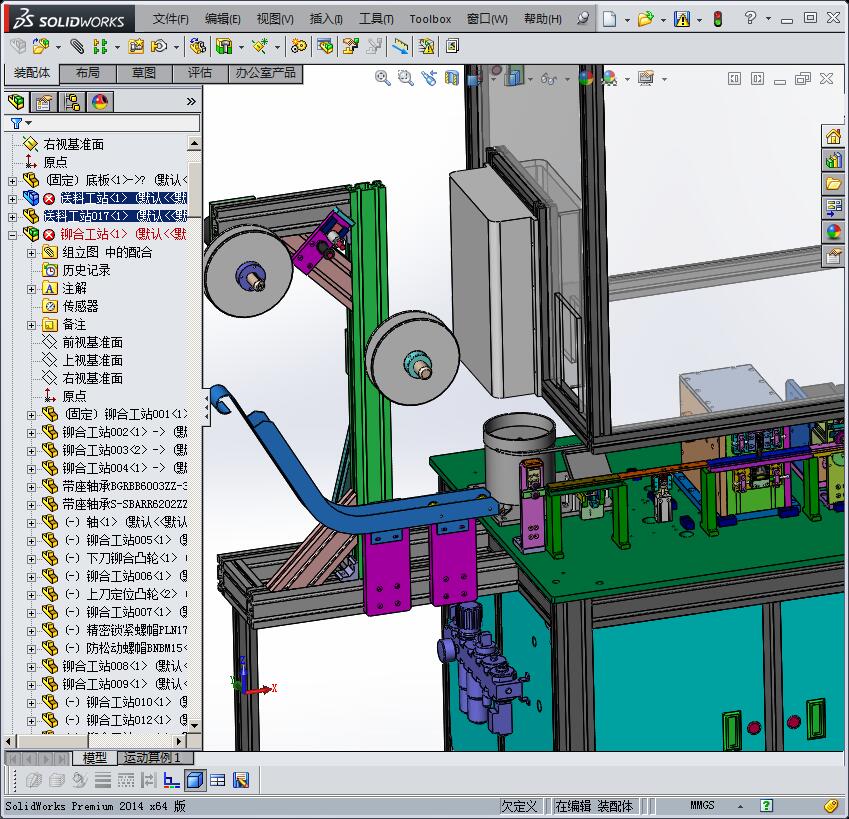This screenshot has width=849, height=819.
Task: Click the Section View icon
Action: tap(450, 78)
